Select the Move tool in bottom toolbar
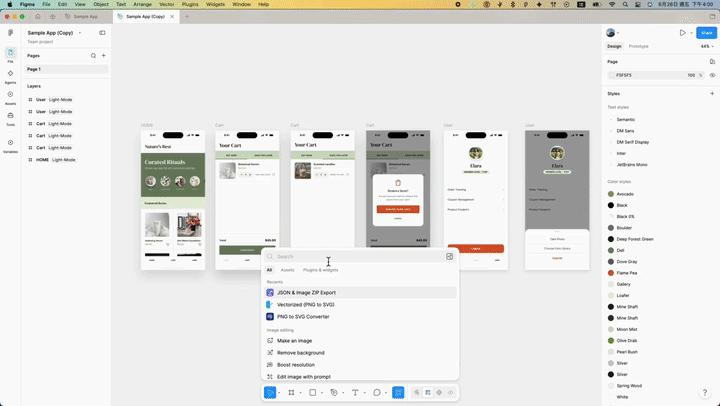Viewport: 720px width, 406px height. tap(270, 392)
